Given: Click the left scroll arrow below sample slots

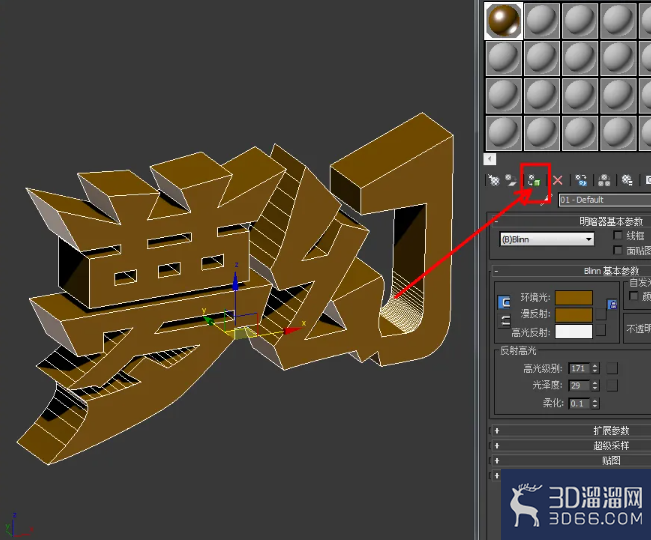Looking at the screenshot, I should (489, 159).
